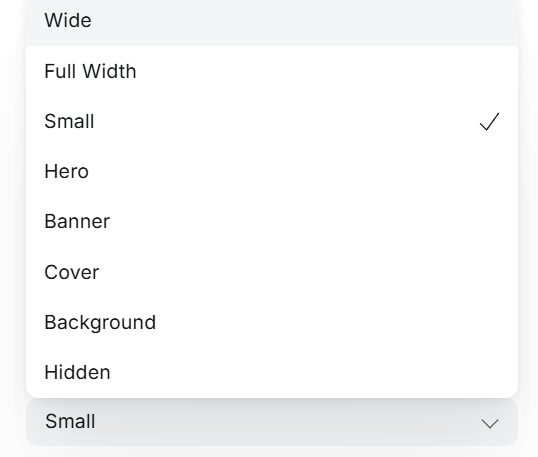Pick the currently checked Small option

272,121
